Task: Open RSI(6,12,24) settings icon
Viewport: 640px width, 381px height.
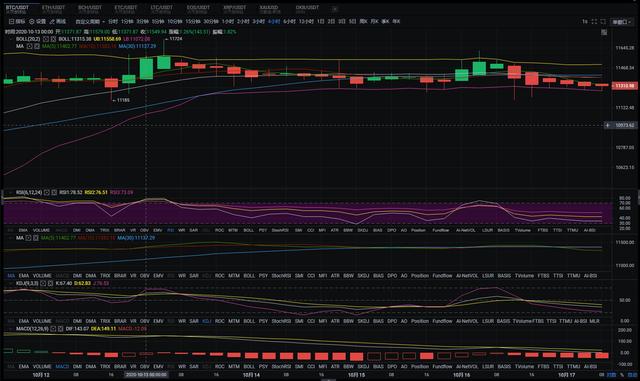Action: (47, 192)
